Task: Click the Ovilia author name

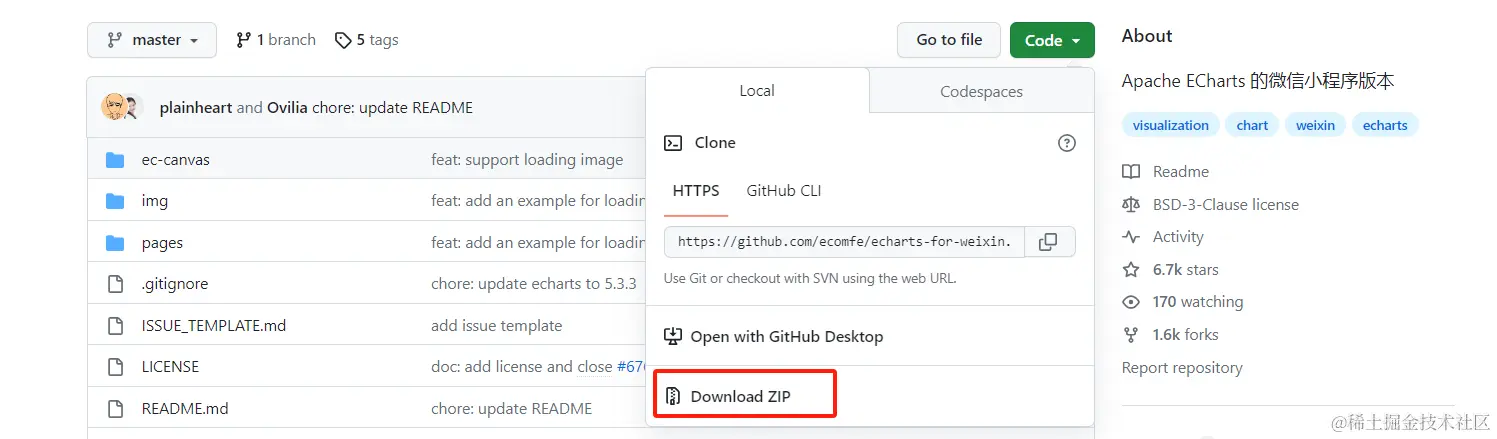Action: pos(287,108)
